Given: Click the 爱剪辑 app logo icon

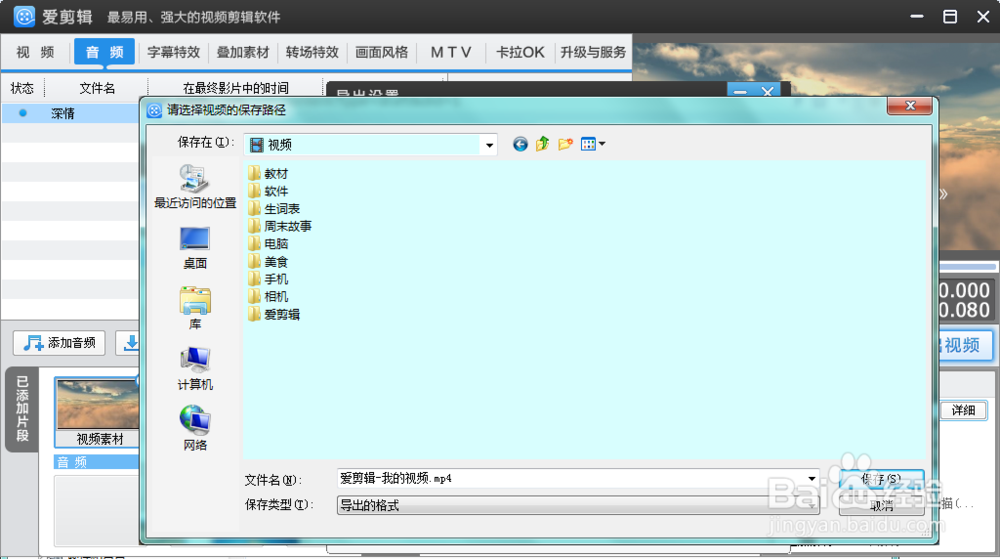Looking at the screenshot, I should [x=24, y=17].
